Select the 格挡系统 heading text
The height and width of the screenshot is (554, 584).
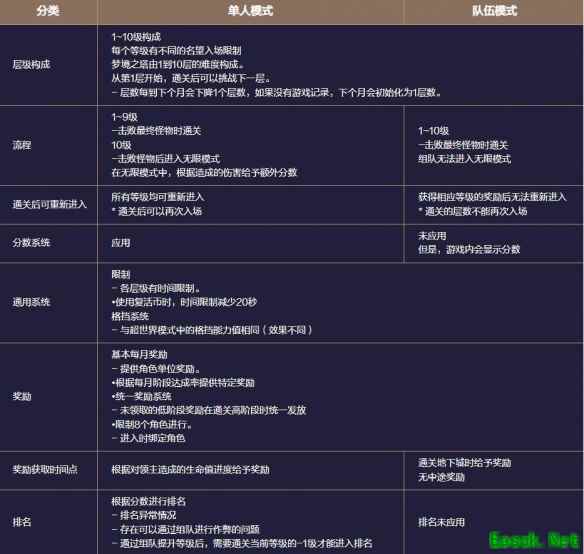pyautogui.click(x=130, y=316)
